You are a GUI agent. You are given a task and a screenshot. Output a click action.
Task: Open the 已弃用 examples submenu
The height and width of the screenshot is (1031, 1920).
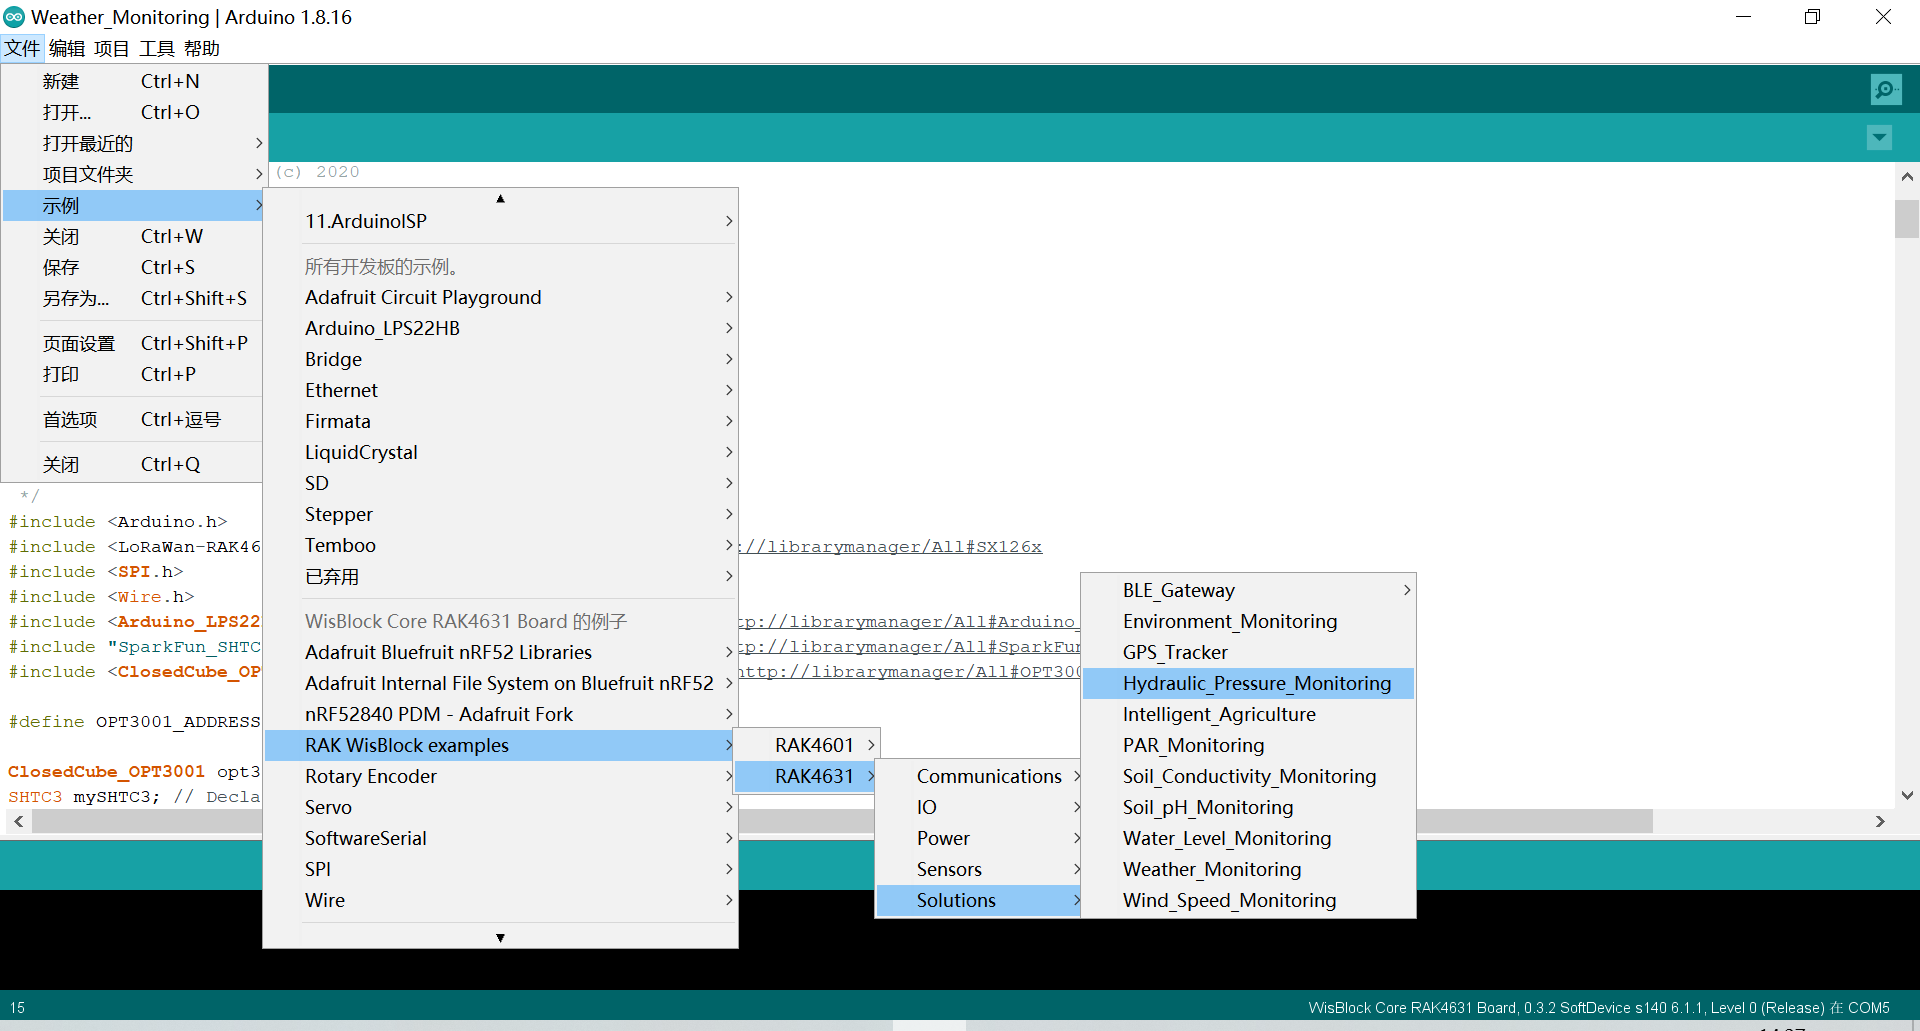pos(501,576)
